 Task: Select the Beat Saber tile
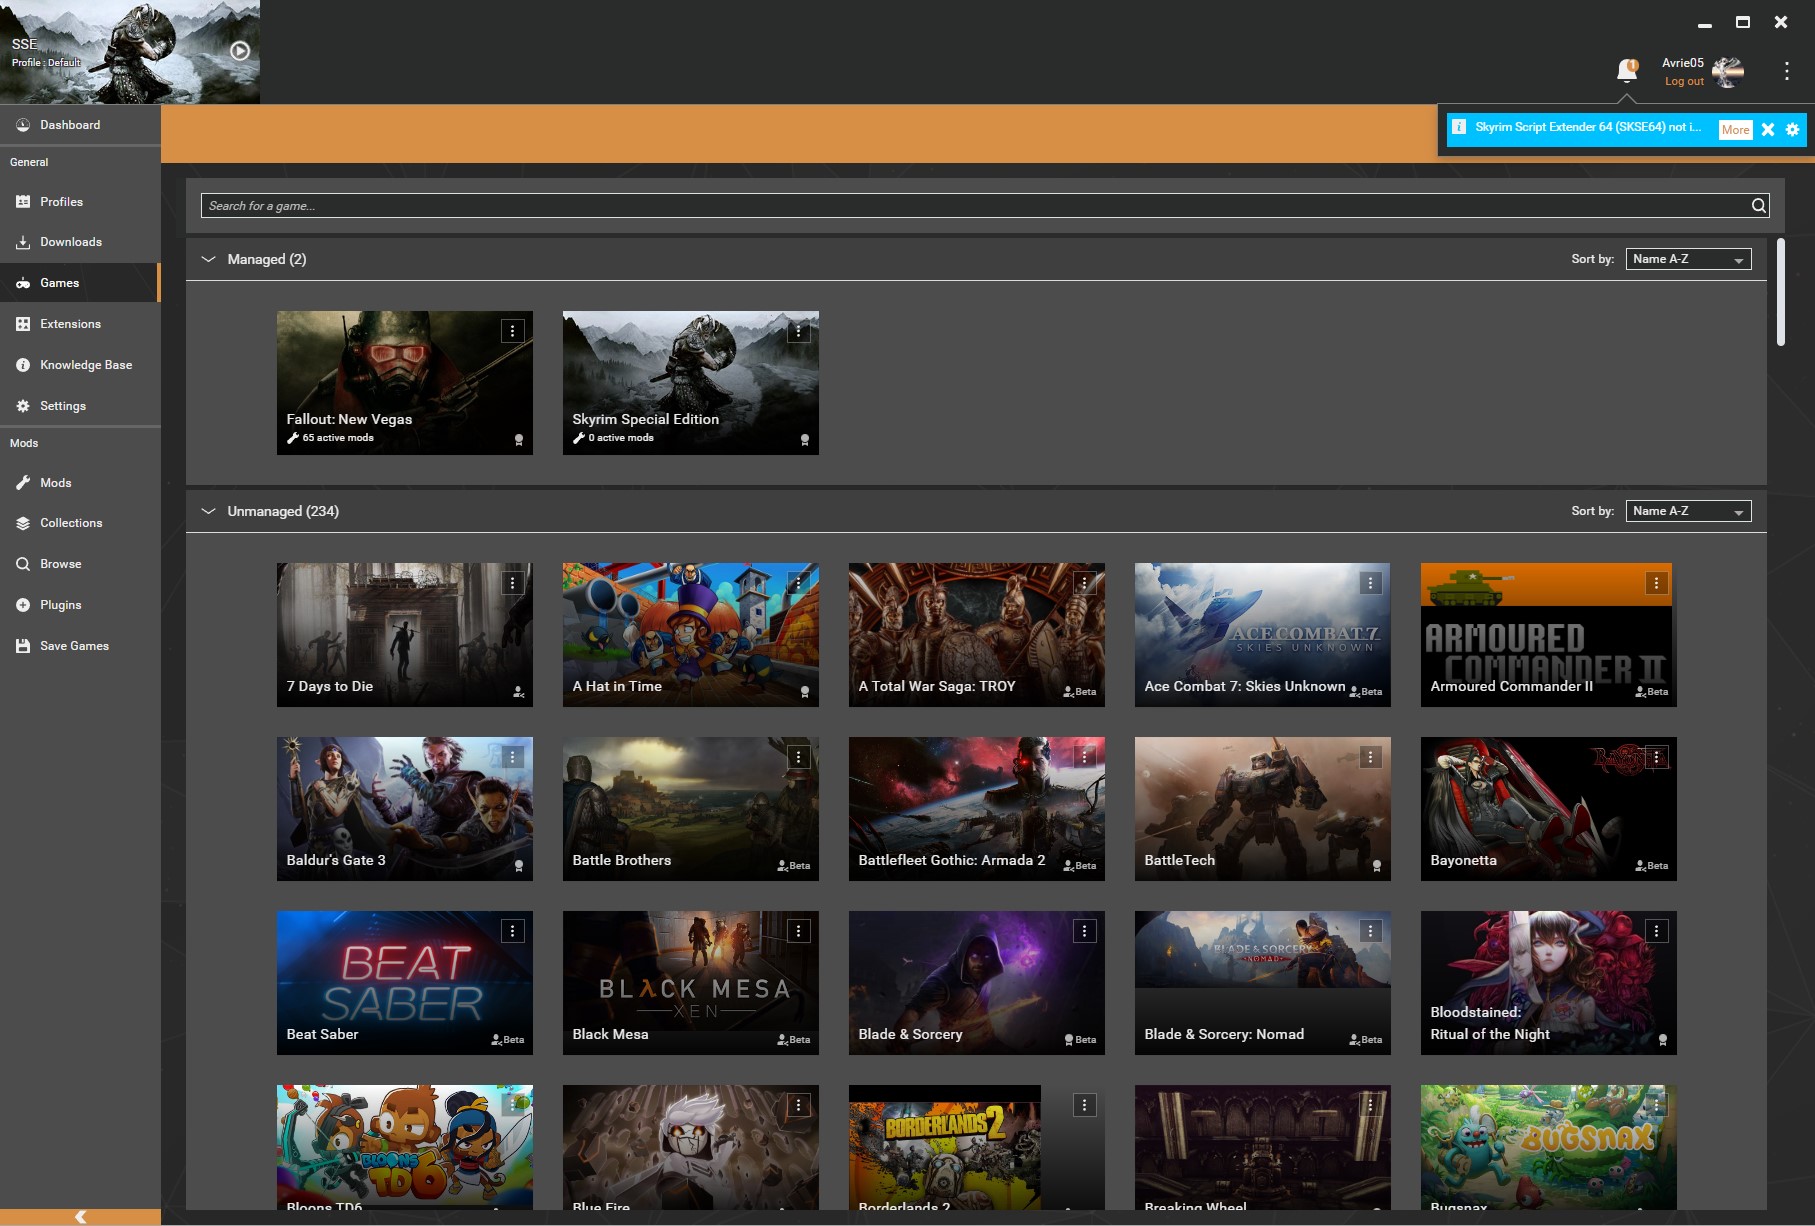point(405,983)
